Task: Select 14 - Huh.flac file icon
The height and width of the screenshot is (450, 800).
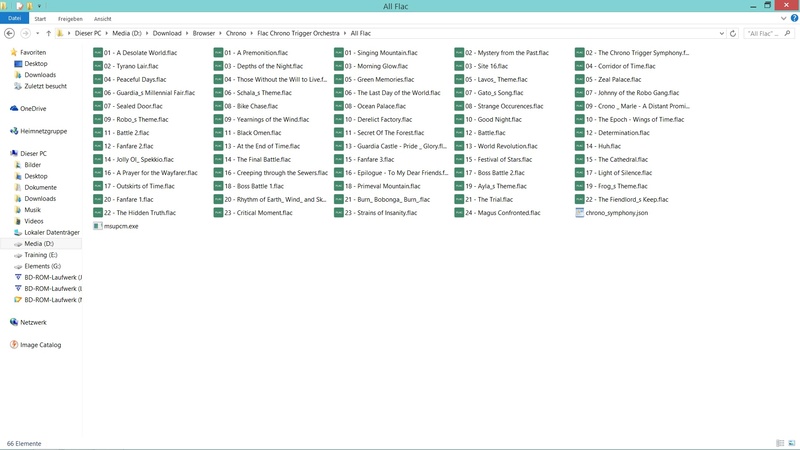Action: pos(580,146)
